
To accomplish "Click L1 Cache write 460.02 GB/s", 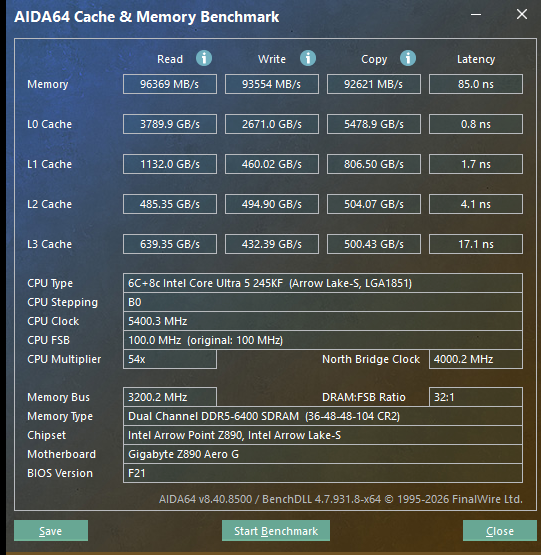I will click(272, 164).
